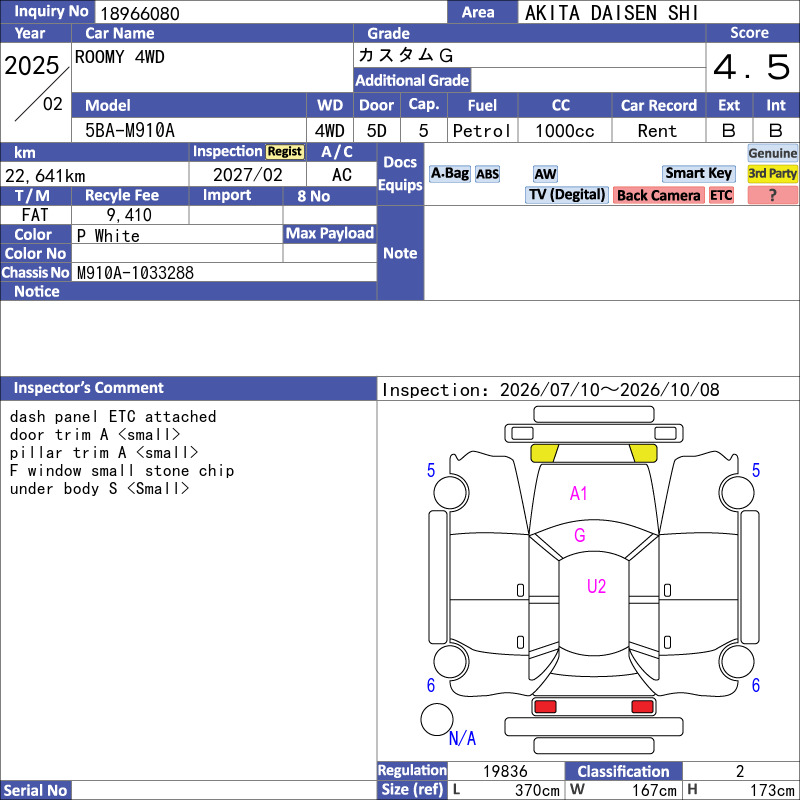Viewport: 800px width, 800px height.
Task: Click the Inspector's Comment header
Action: (188, 388)
